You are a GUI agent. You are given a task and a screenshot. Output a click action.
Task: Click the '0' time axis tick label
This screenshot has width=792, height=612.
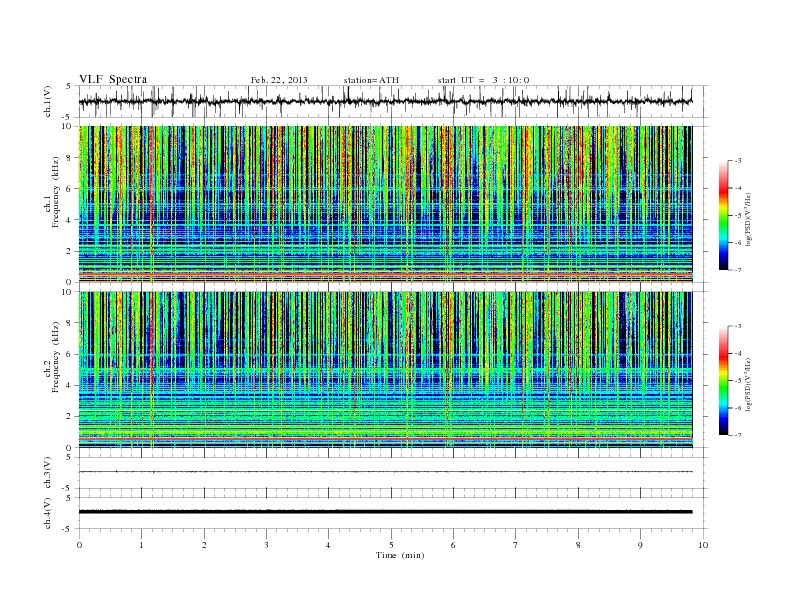click(x=79, y=545)
